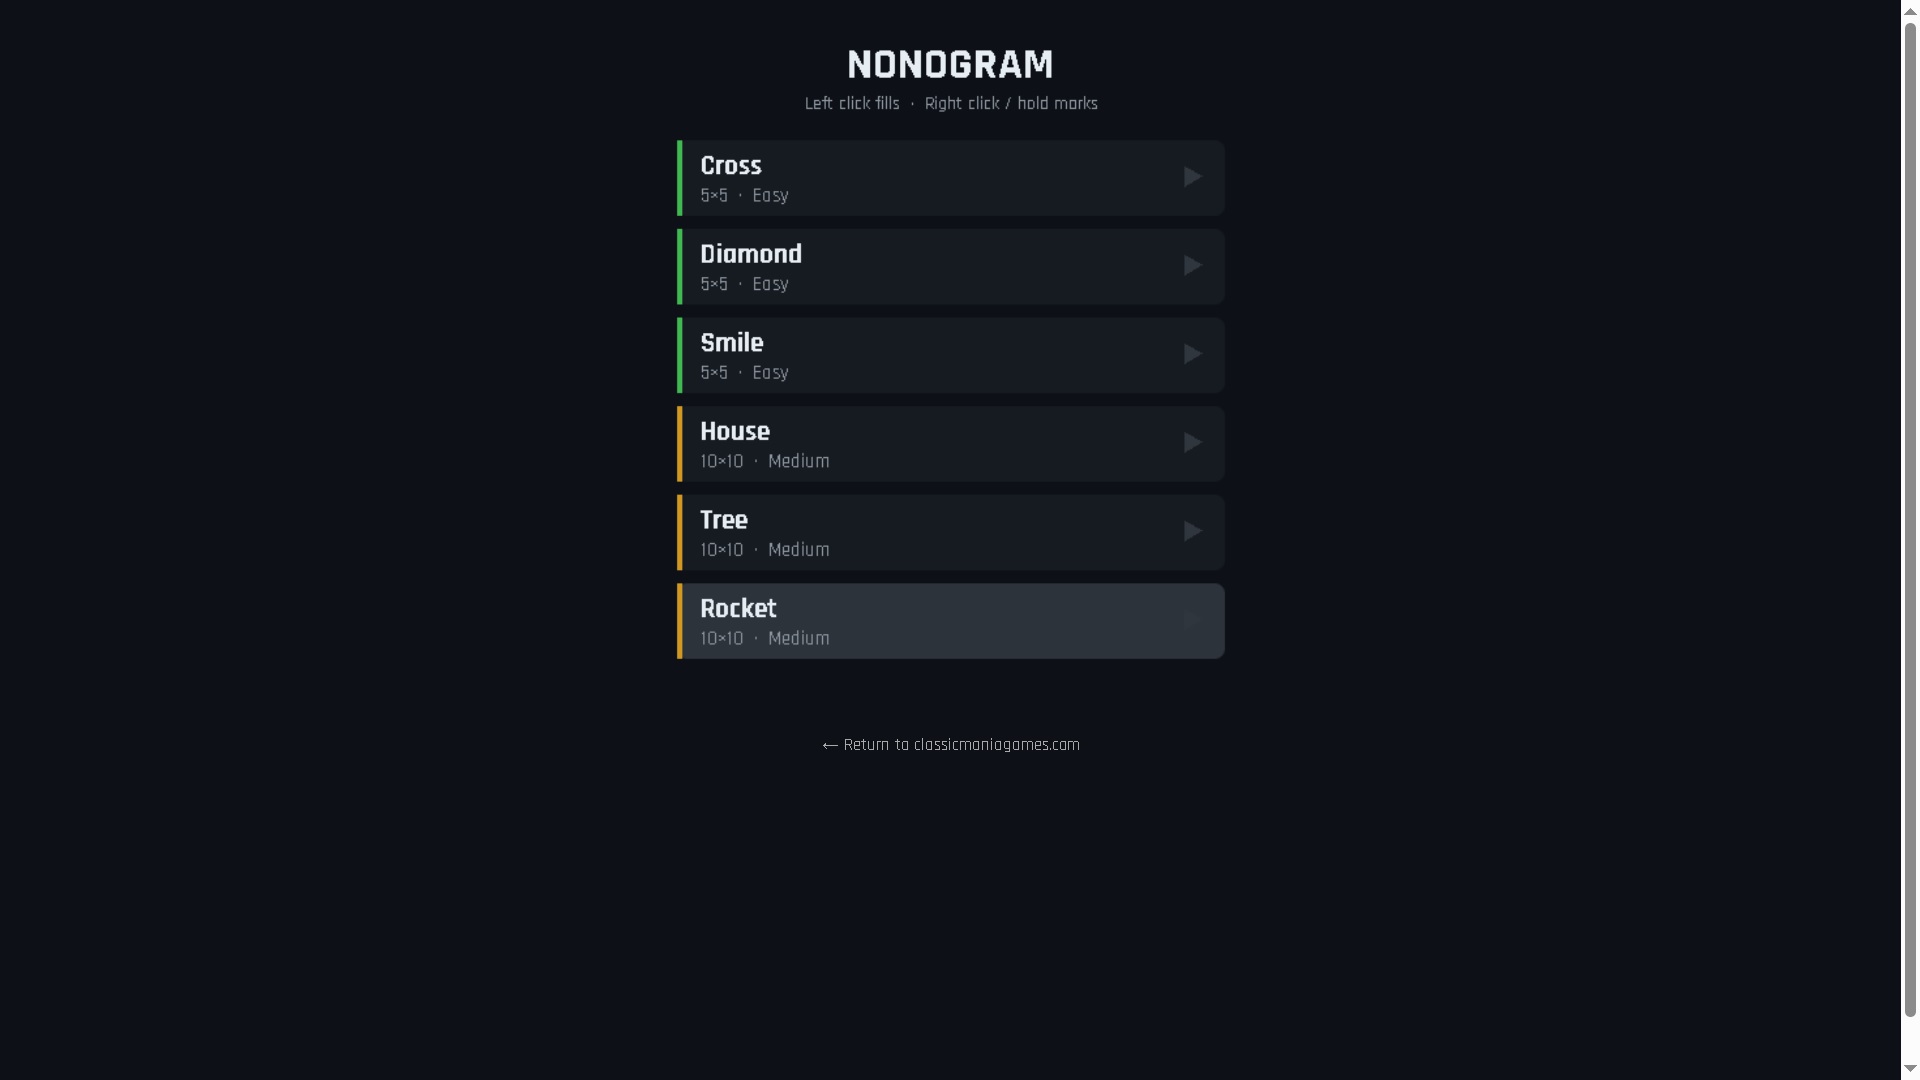This screenshot has width=1920, height=1080.
Task: Tap the play icon on the Rocket row
Action: pos(1192,619)
